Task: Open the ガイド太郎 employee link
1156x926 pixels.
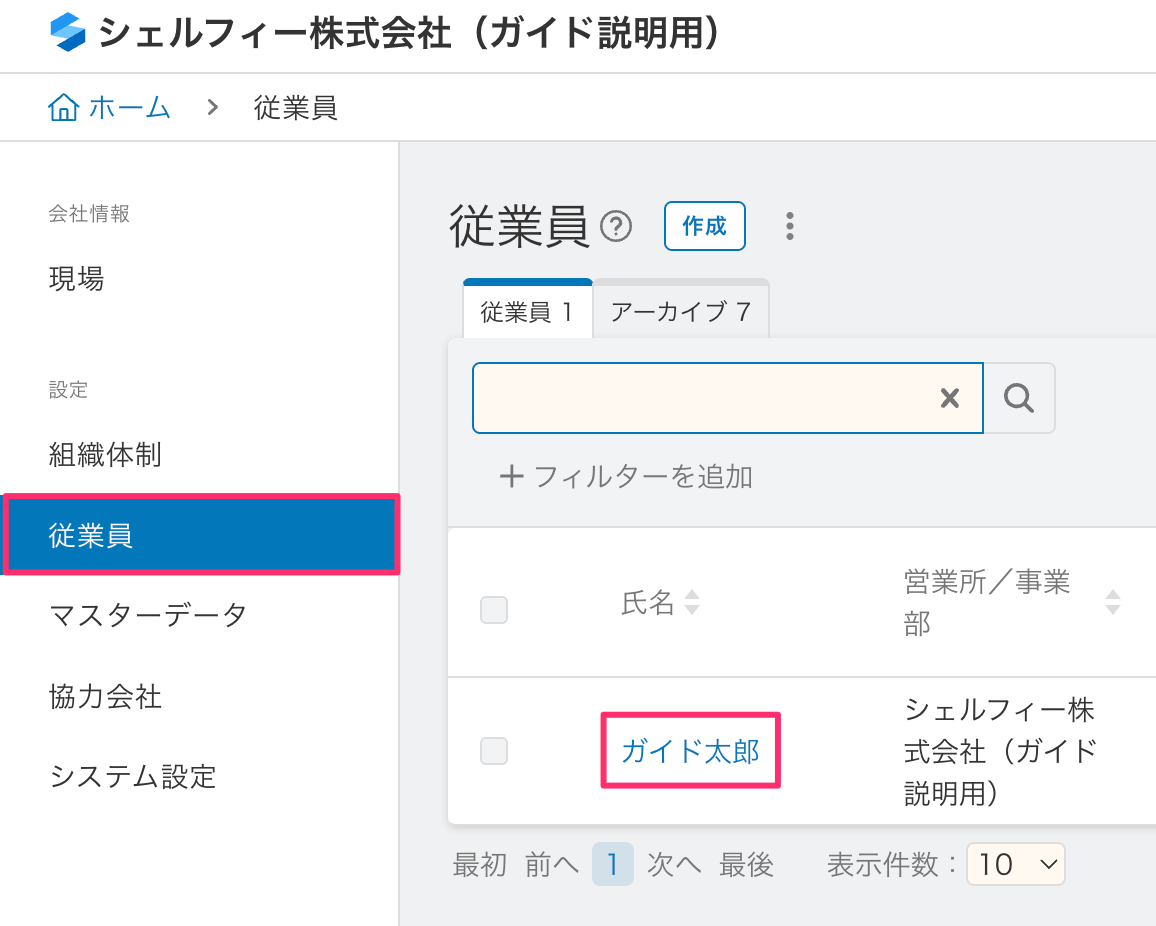Action: (x=690, y=751)
